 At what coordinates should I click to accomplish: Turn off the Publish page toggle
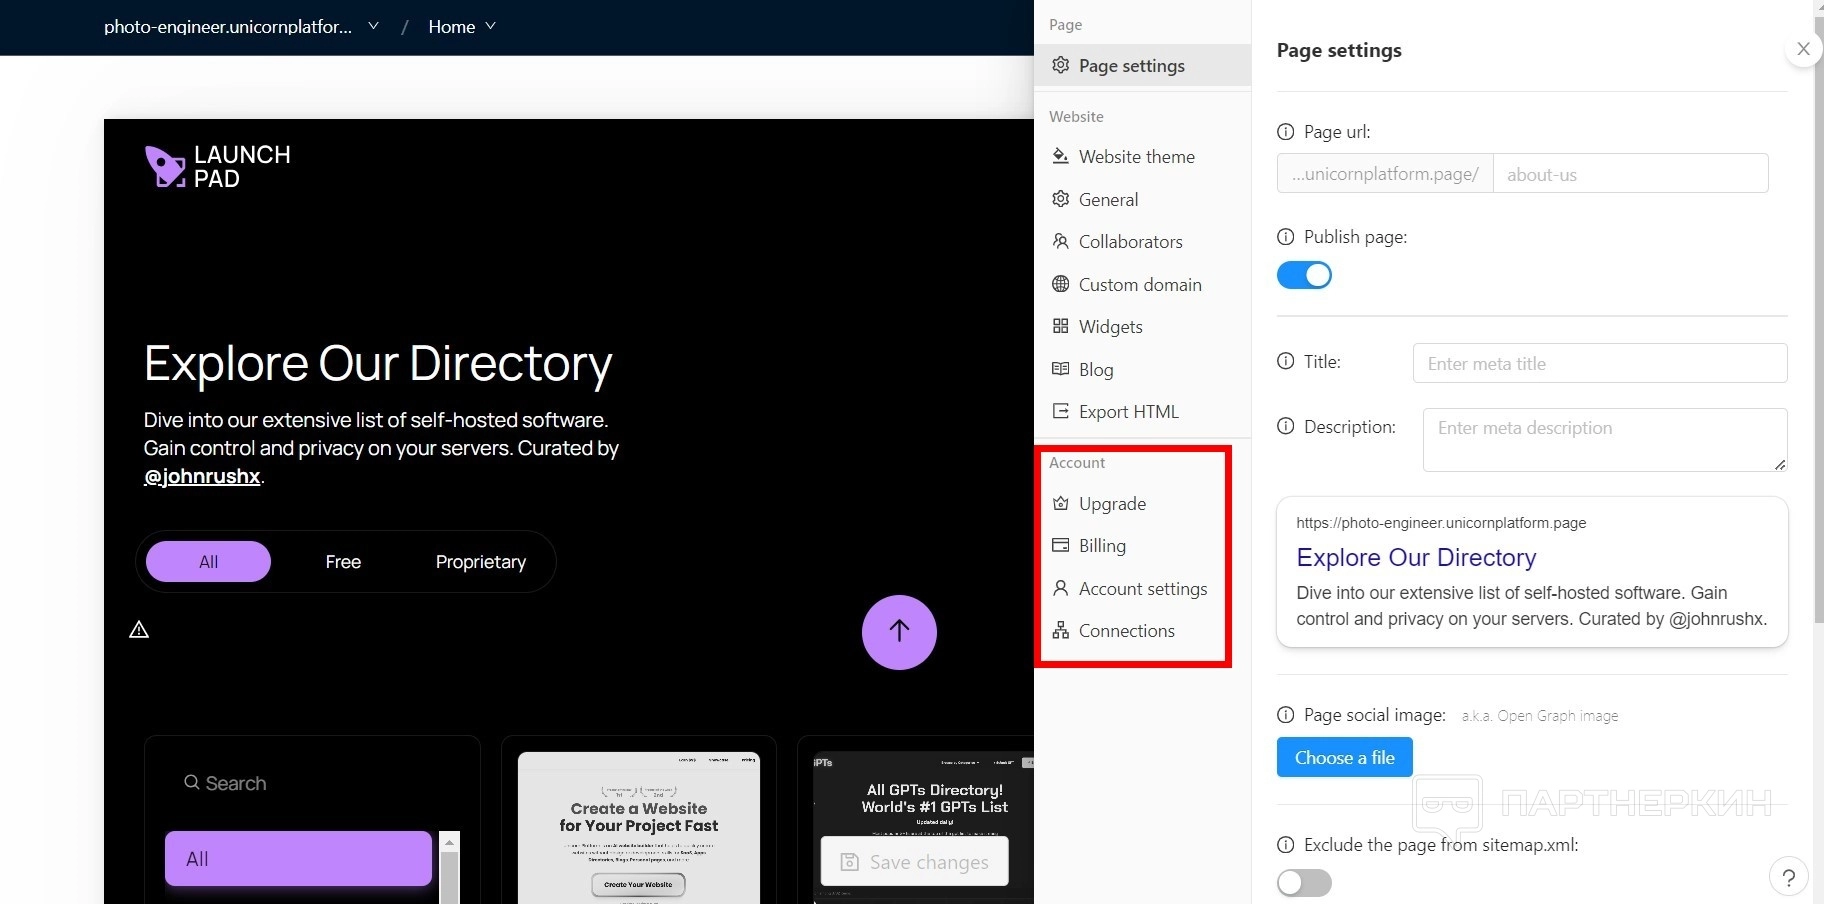point(1304,275)
